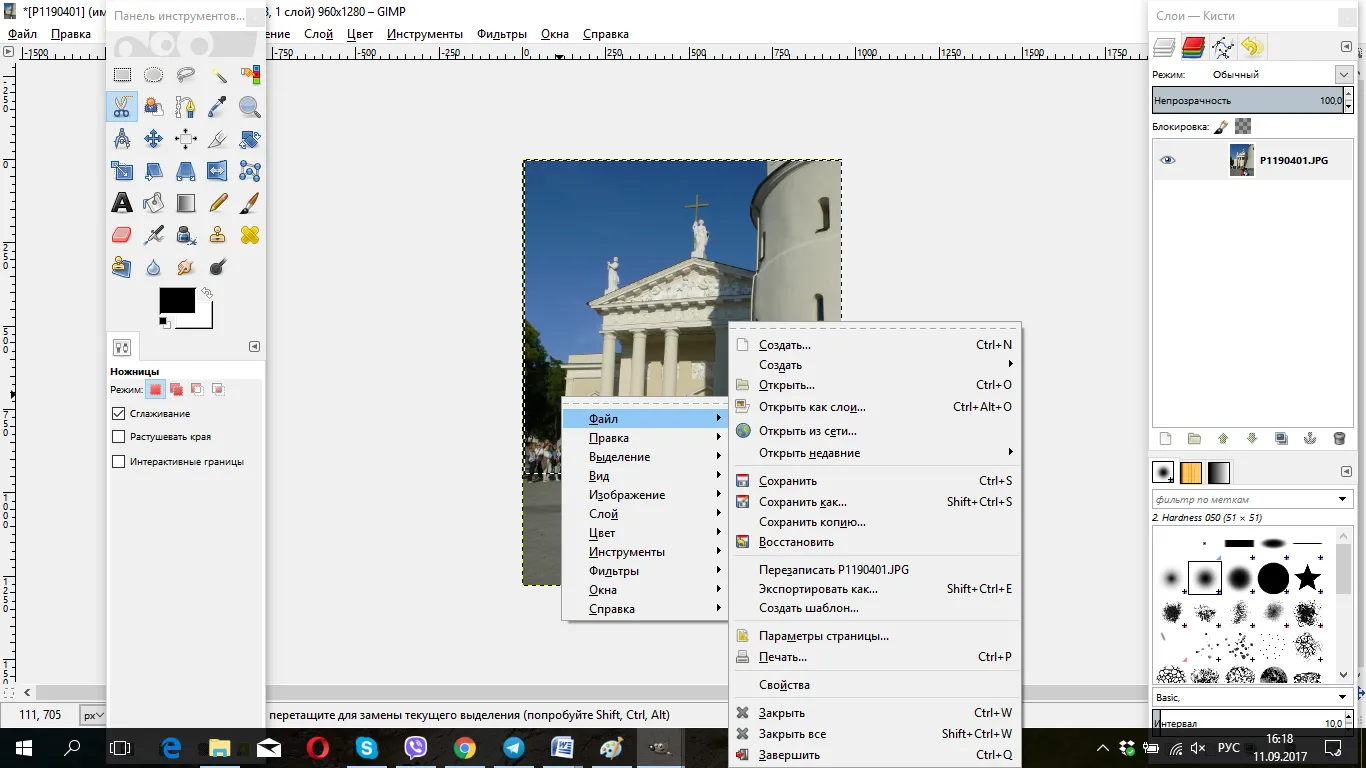The height and width of the screenshot is (768, 1366).
Task: Select the Bucket Fill tool
Action: (154, 203)
